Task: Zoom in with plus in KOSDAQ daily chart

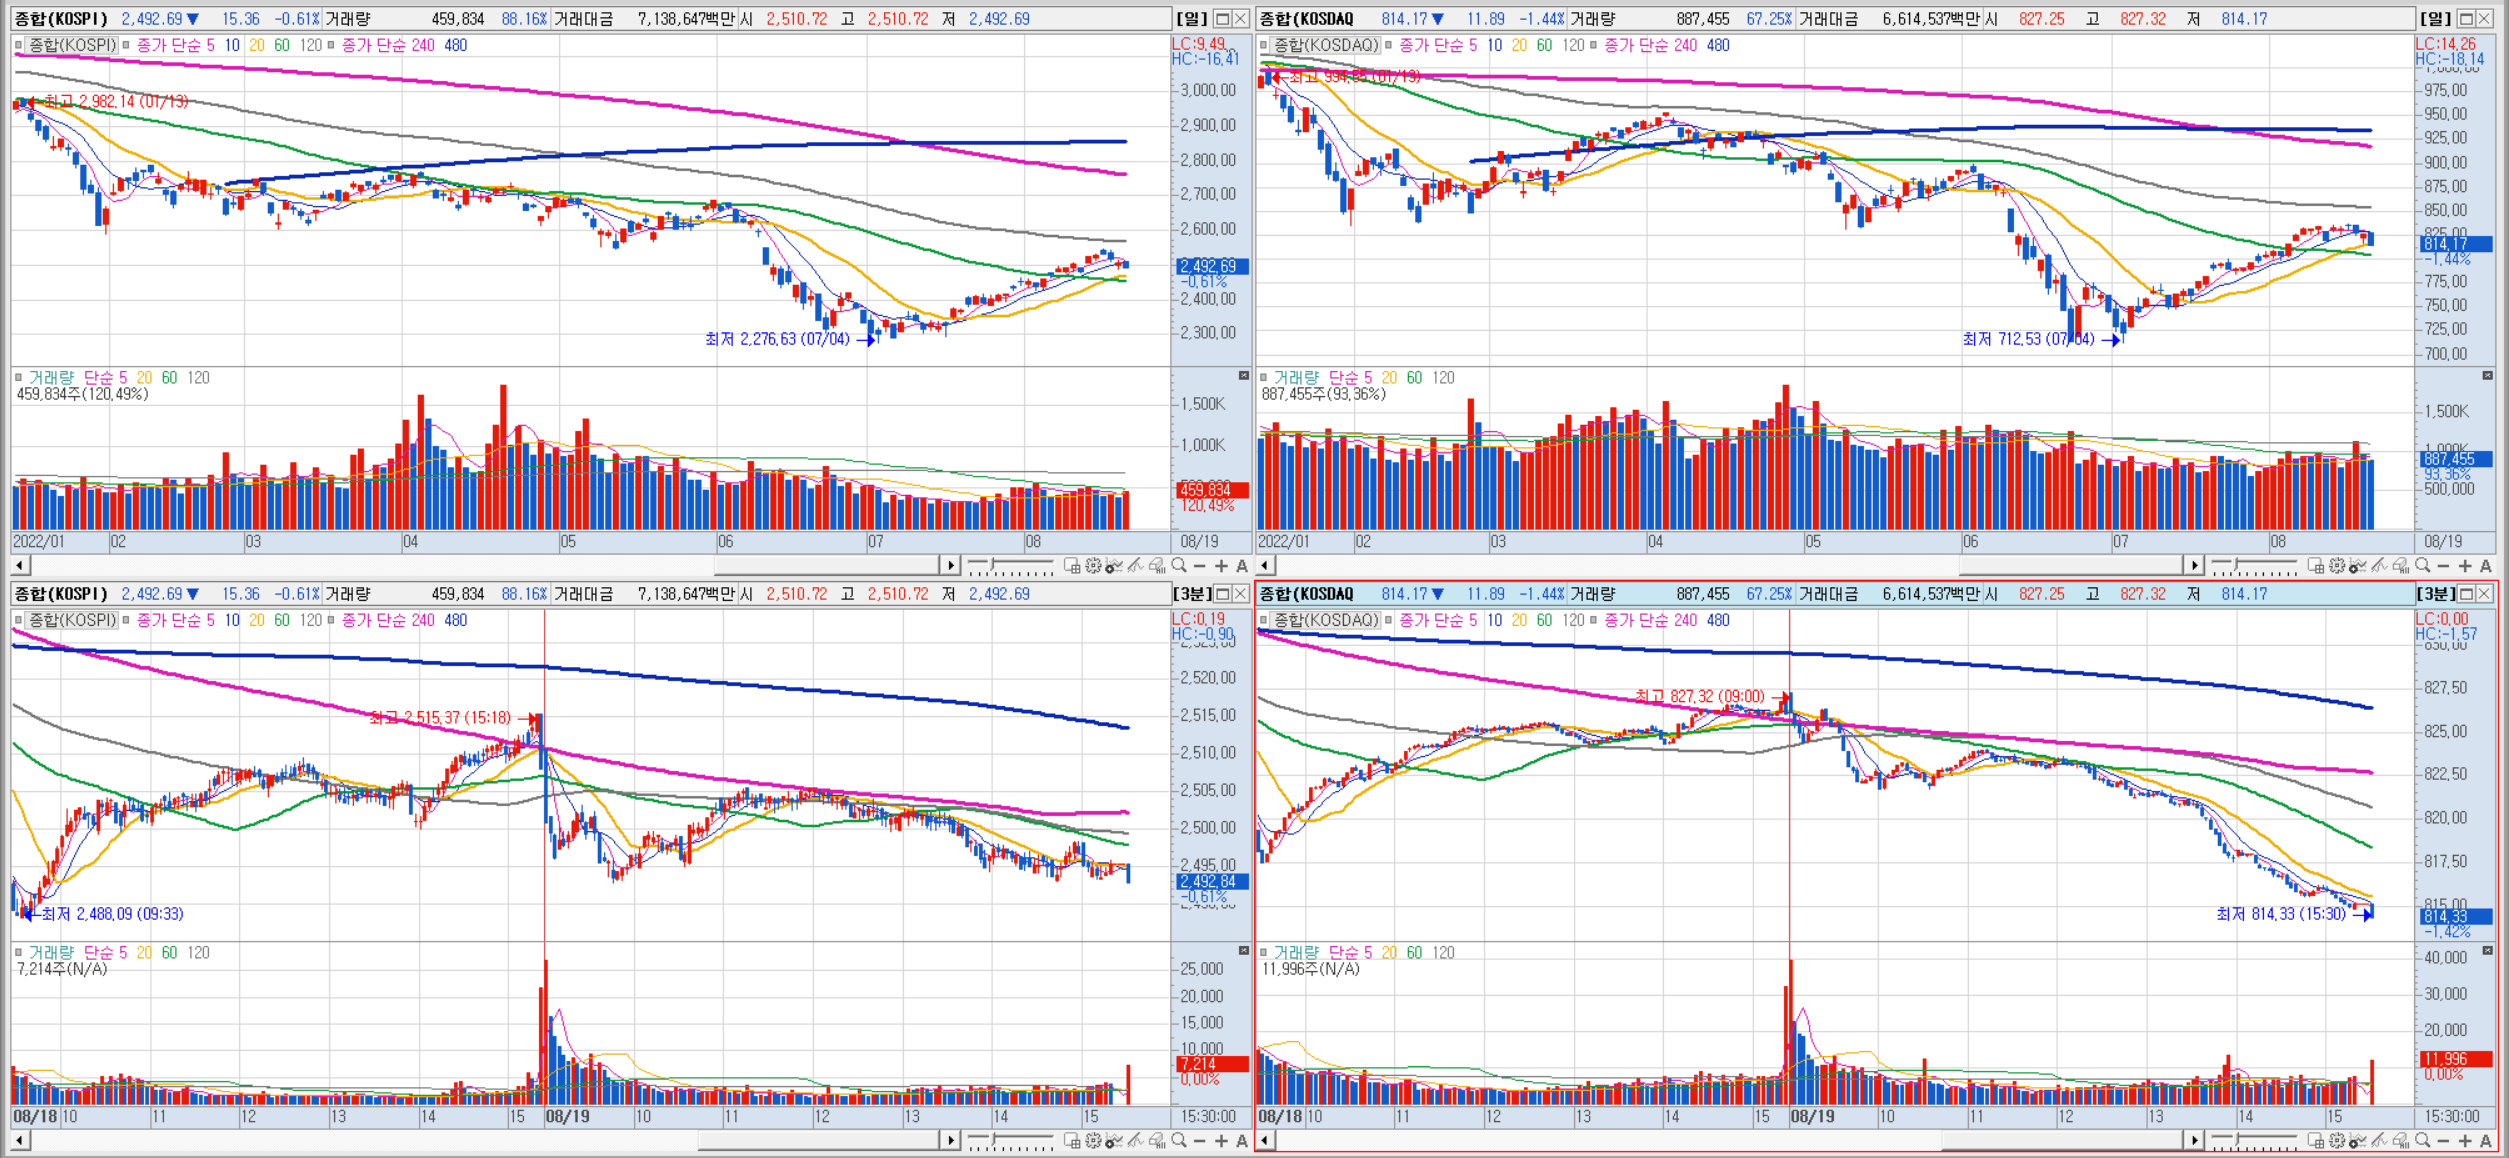Action: pyautogui.click(x=2464, y=566)
